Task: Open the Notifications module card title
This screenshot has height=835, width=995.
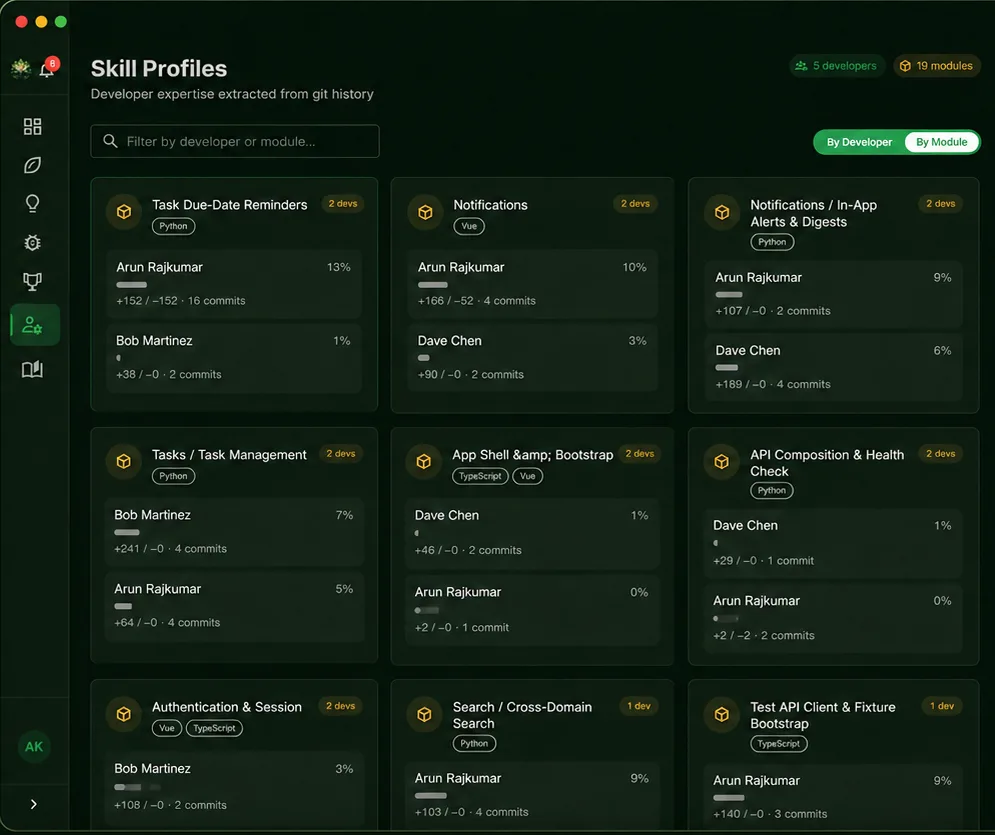Action: pyautogui.click(x=491, y=205)
